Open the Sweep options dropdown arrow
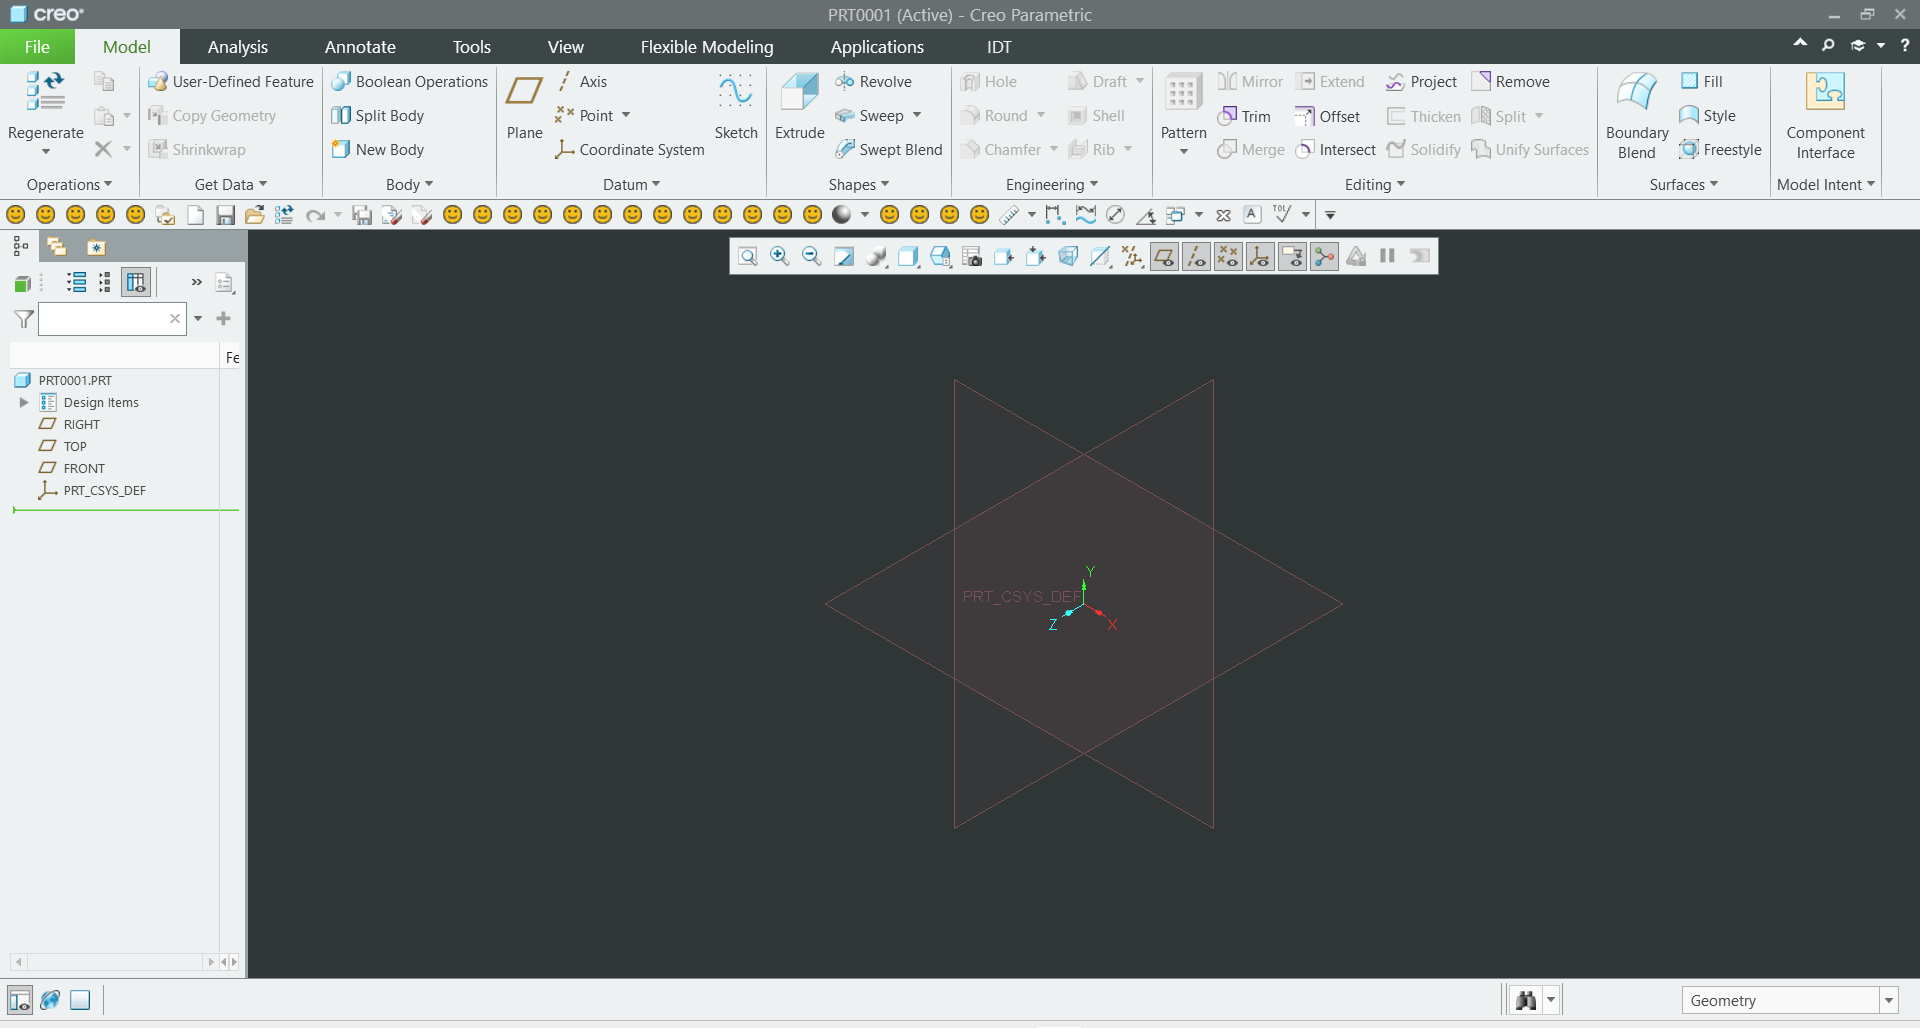Image resolution: width=1920 pixels, height=1028 pixels. coord(917,116)
